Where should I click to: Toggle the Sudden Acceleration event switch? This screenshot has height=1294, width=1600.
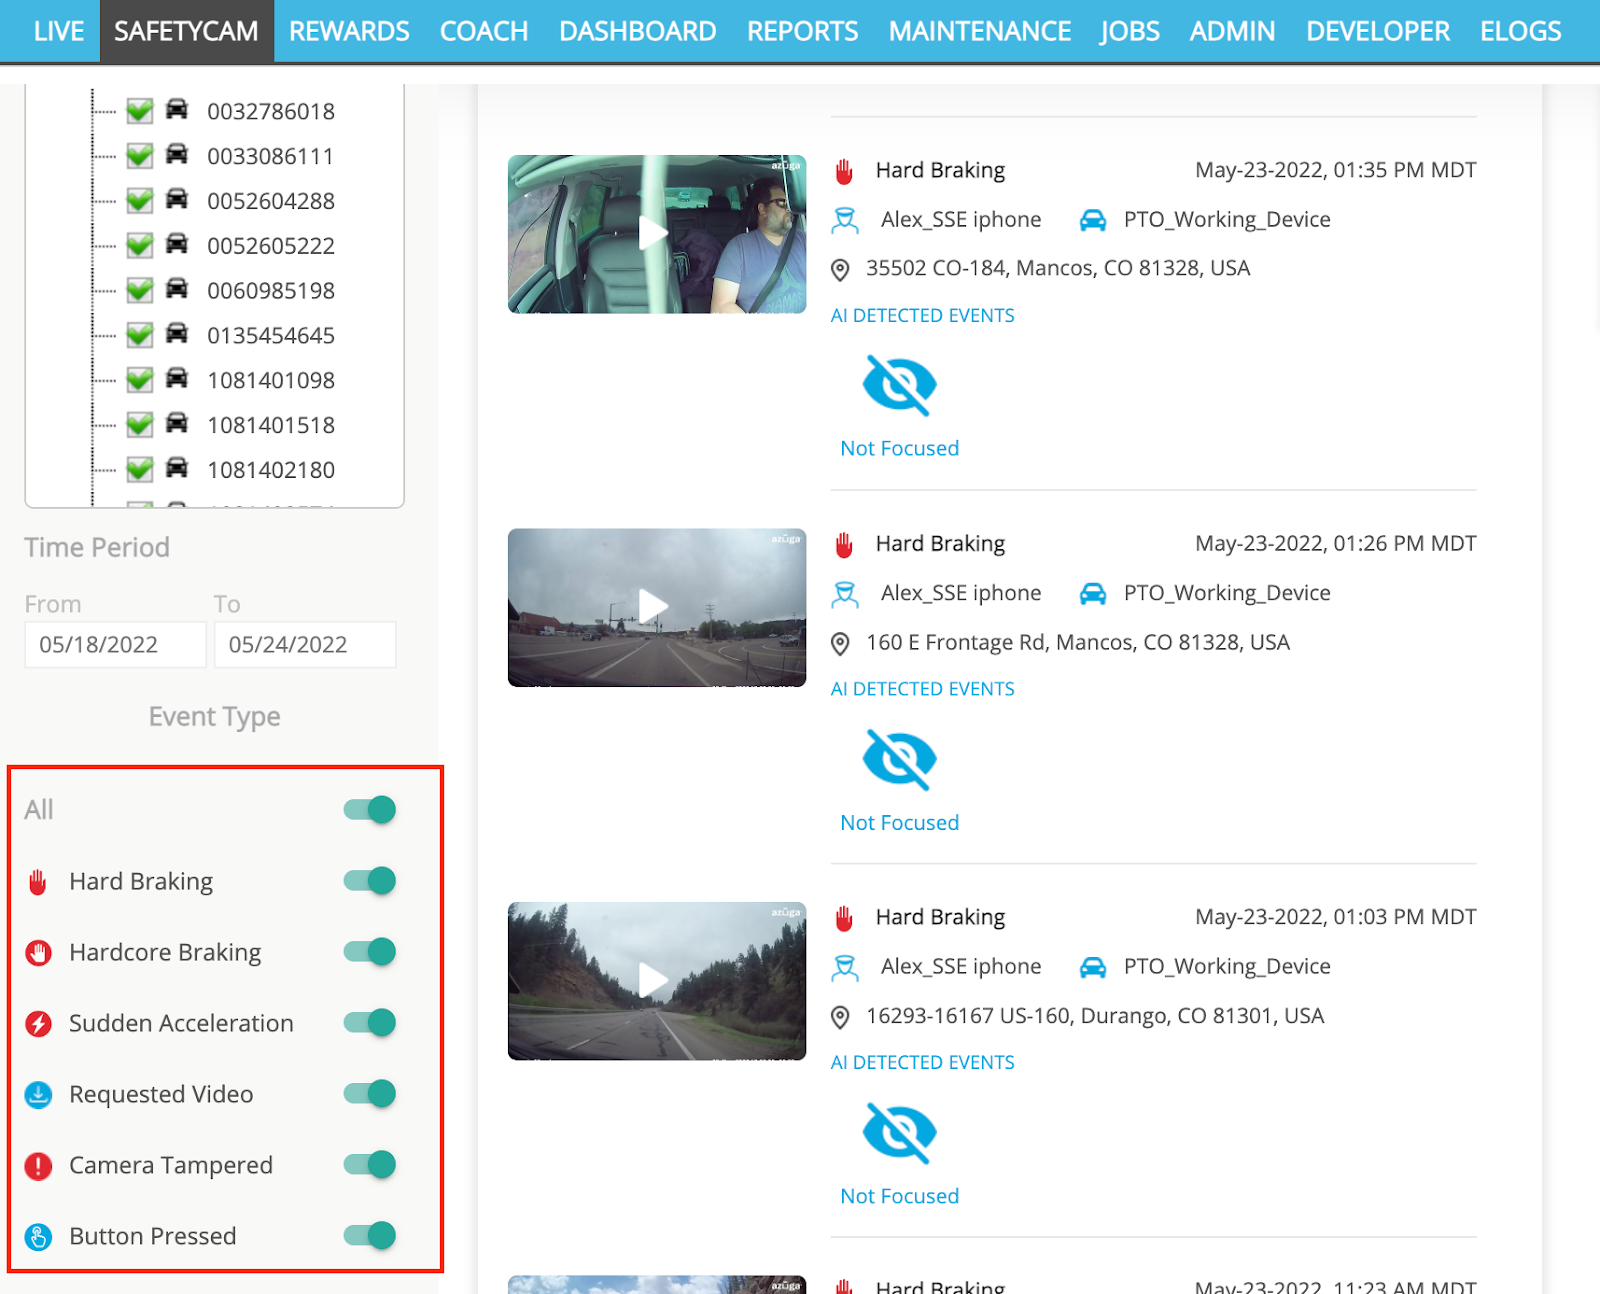(x=370, y=1022)
